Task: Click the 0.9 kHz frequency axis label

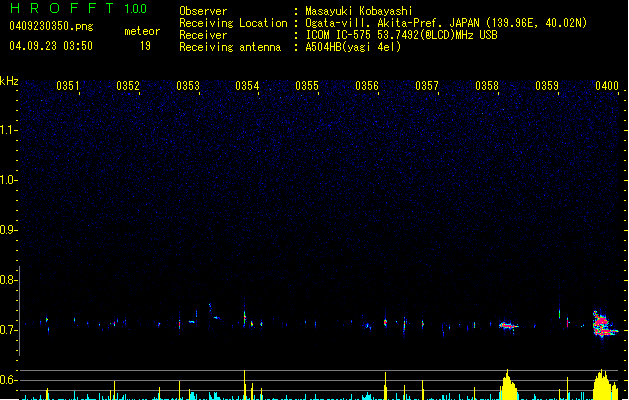Action: tap(8, 230)
